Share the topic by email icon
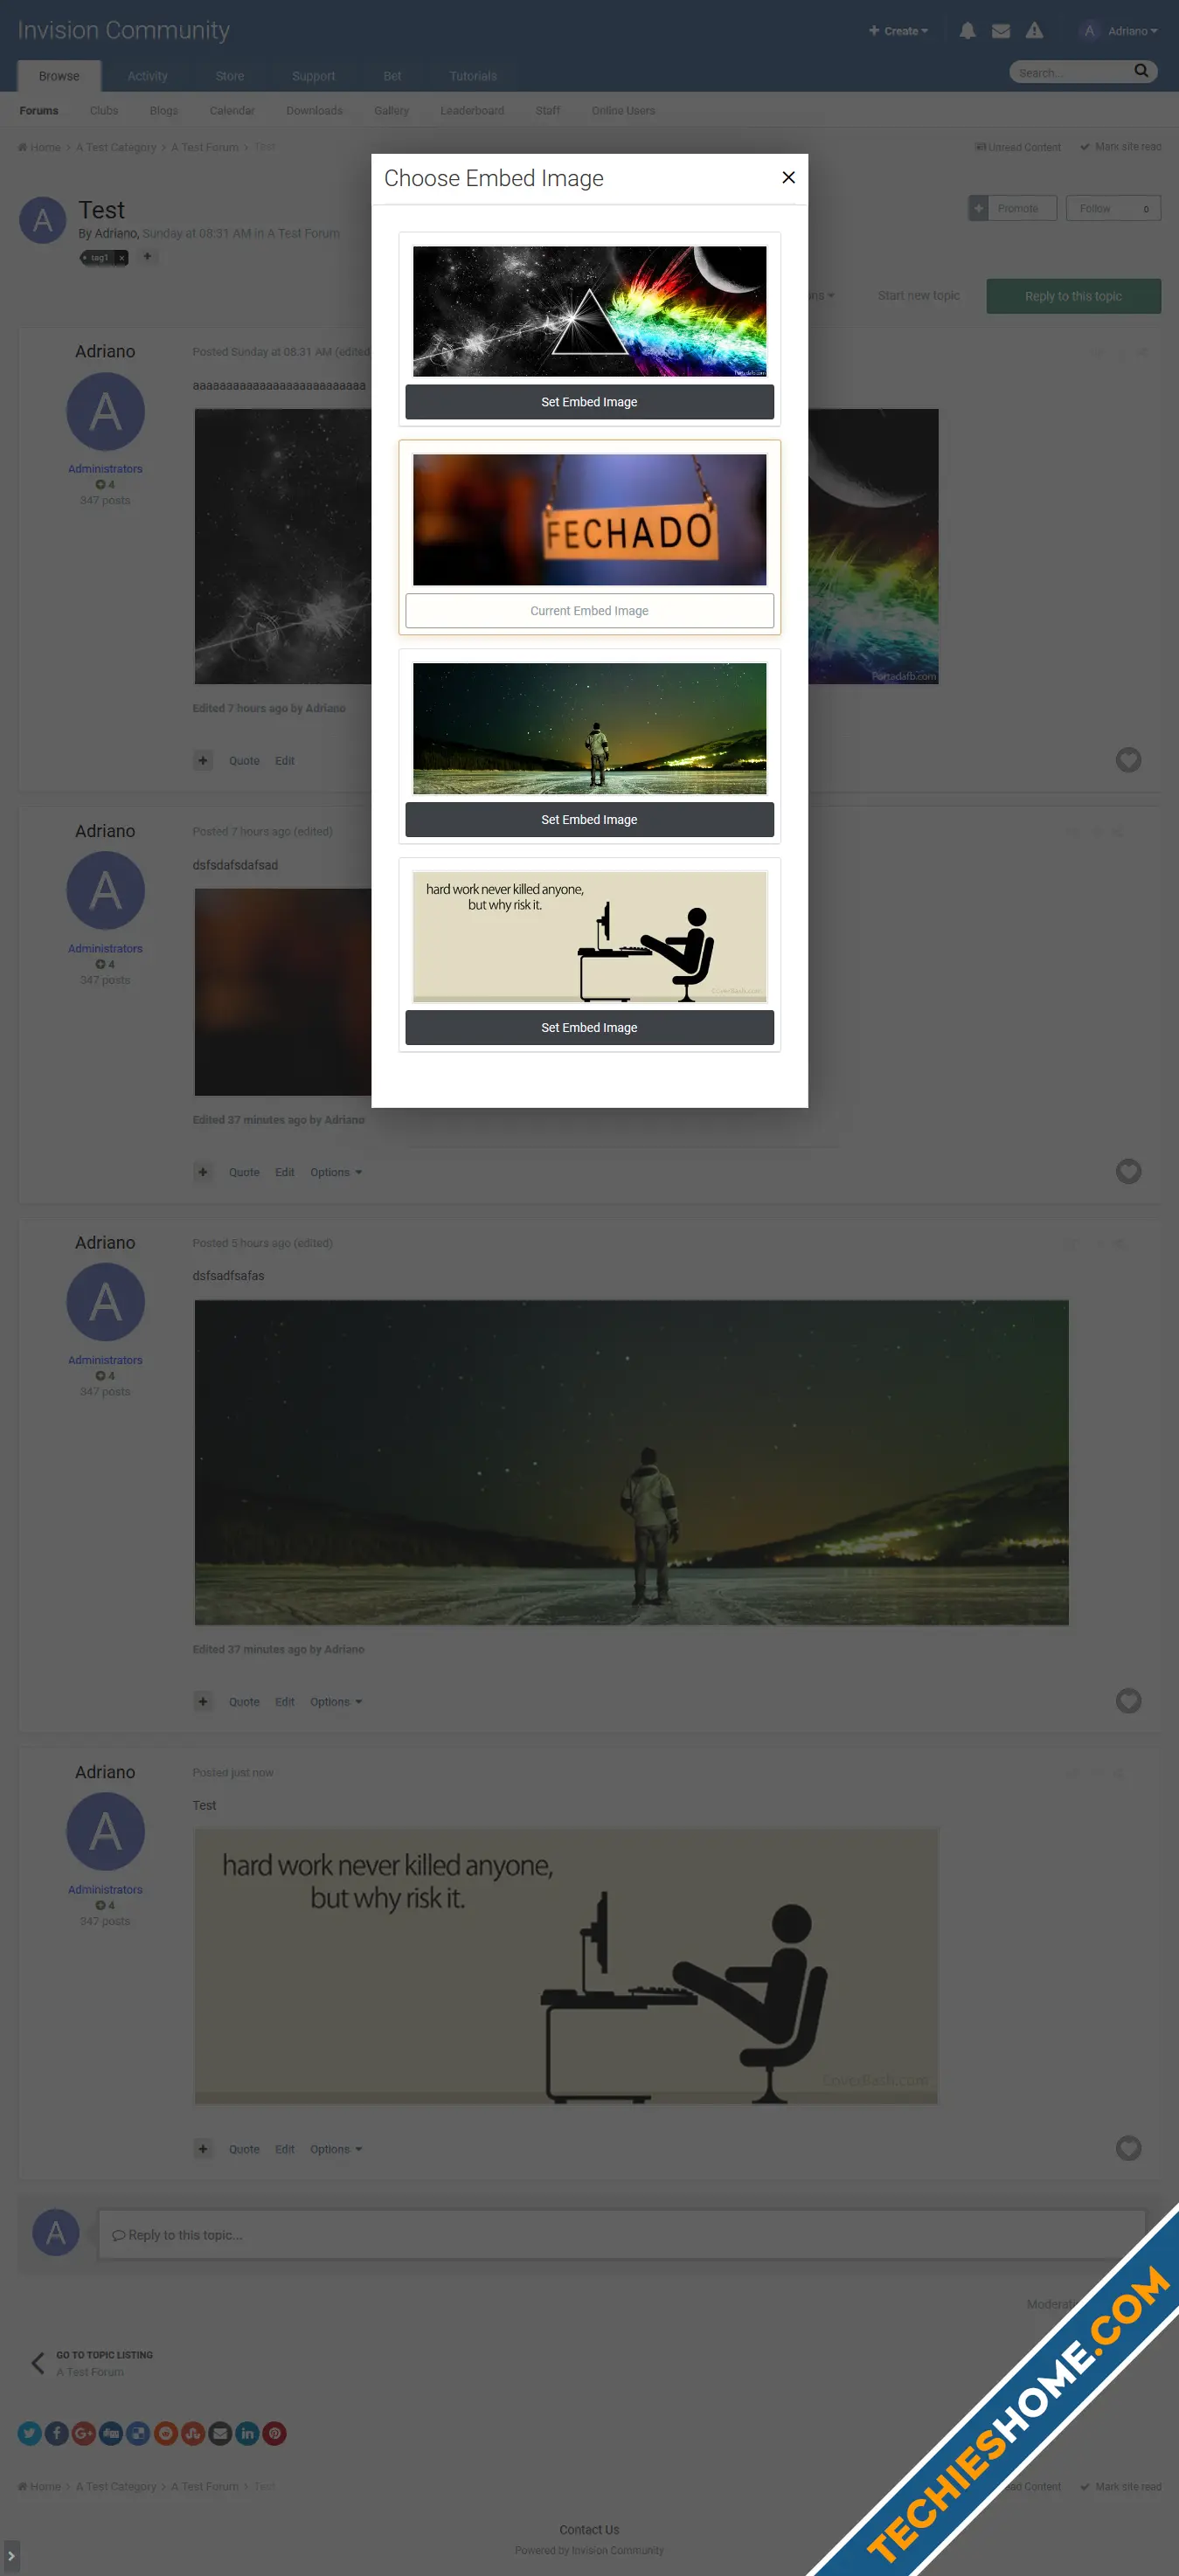This screenshot has height=2576, width=1179. (220, 2433)
